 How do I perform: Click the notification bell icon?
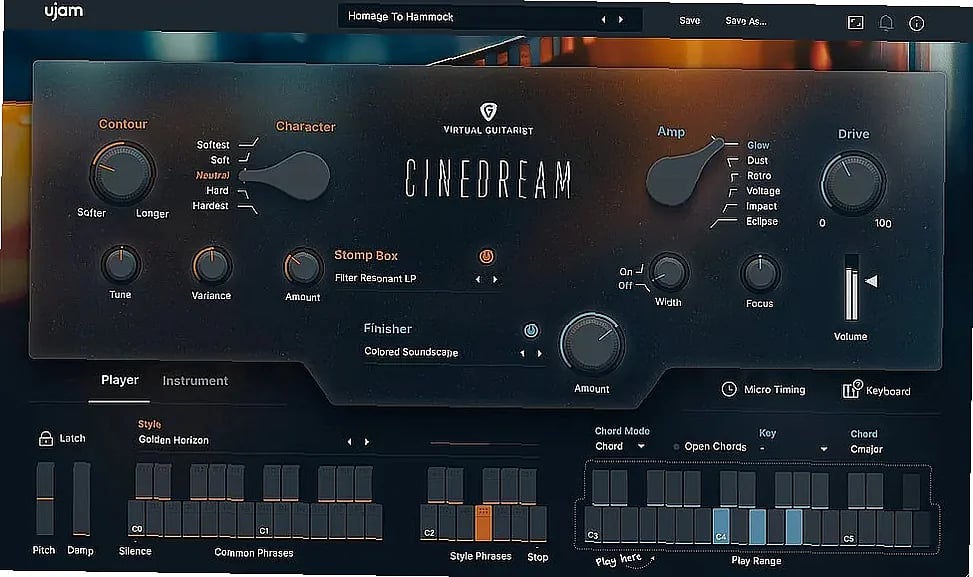(x=886, y=22)
